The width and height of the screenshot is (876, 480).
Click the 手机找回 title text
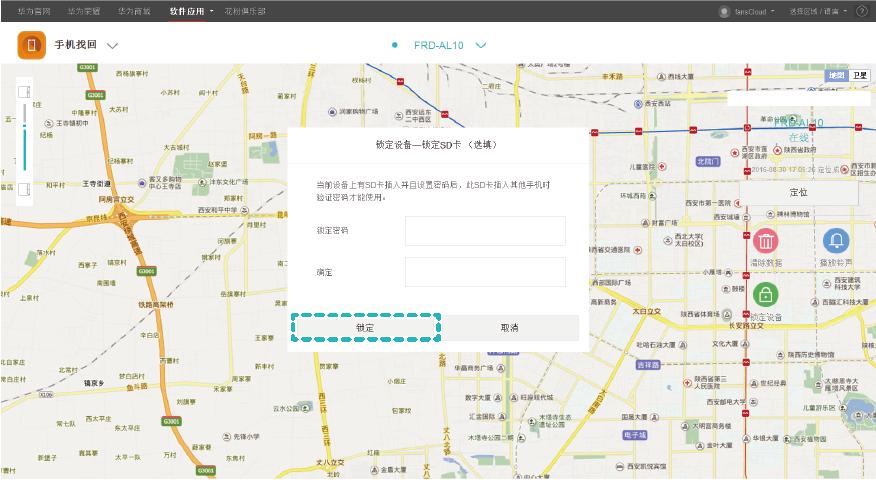click(75, 45)
